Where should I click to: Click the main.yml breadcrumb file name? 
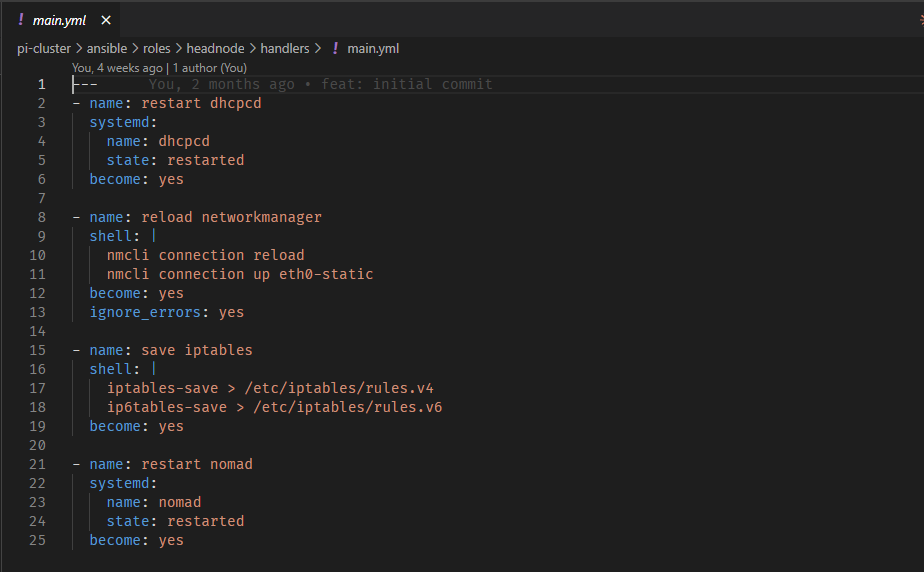click(373, 48)
